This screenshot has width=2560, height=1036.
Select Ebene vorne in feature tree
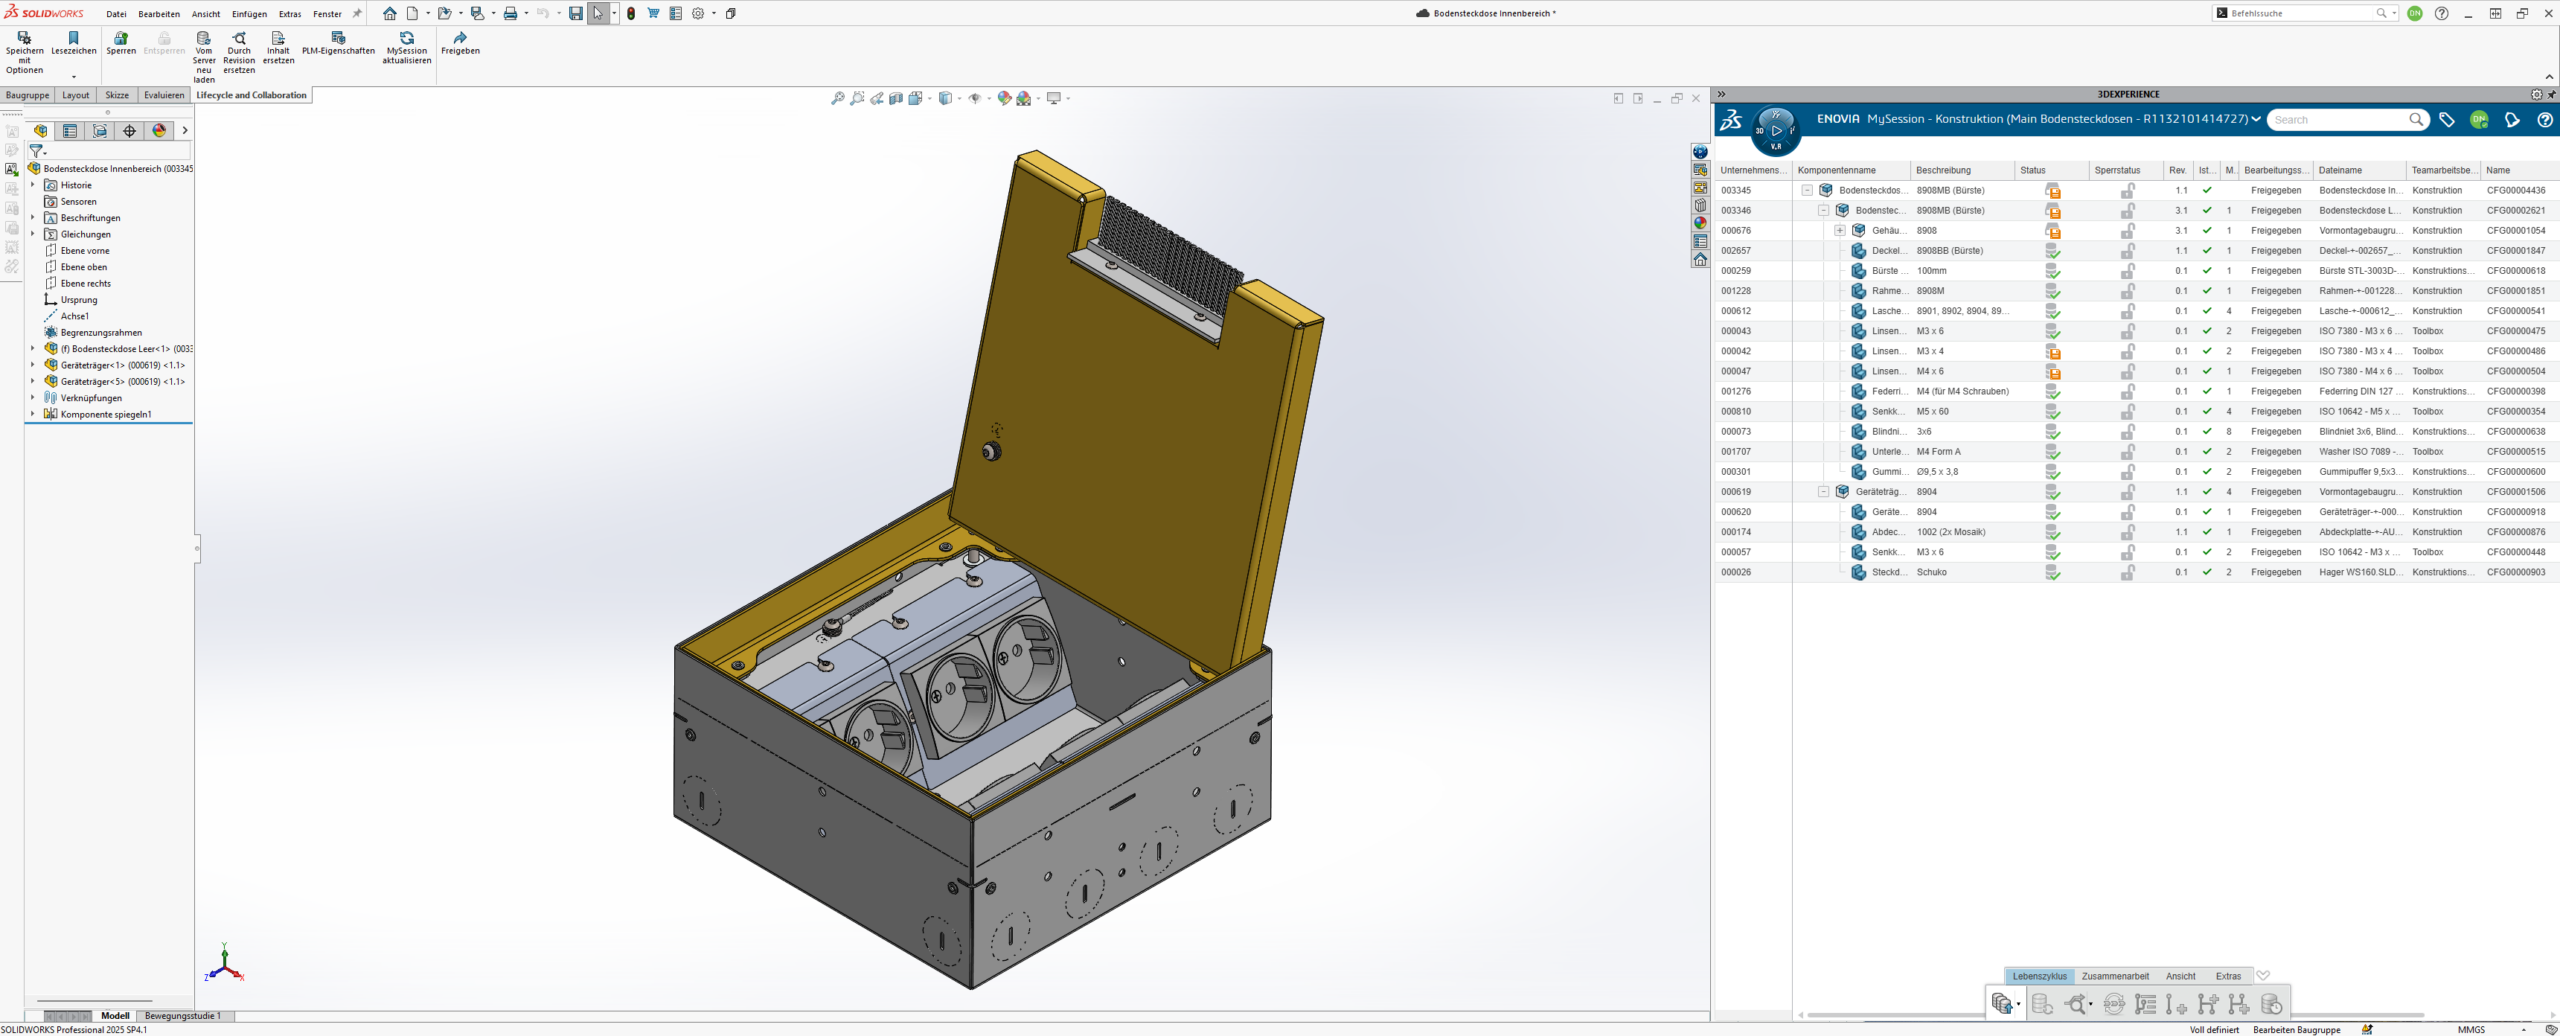pos(85,251)
